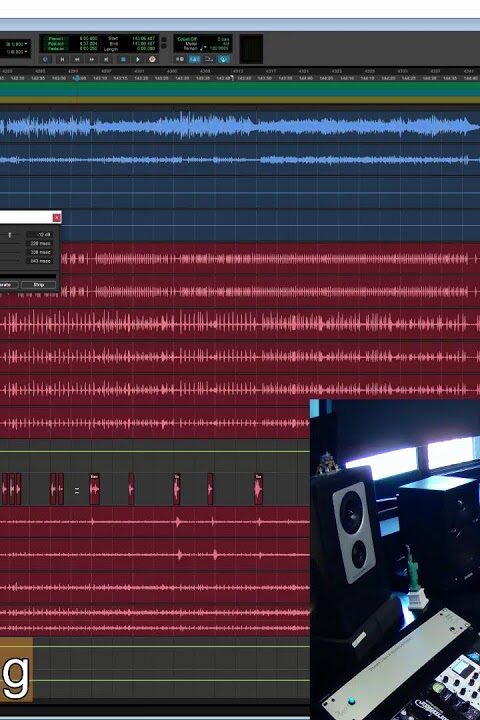Click the lower small square expand button
This screenshot has width=480, height=720.
point(164,45)
